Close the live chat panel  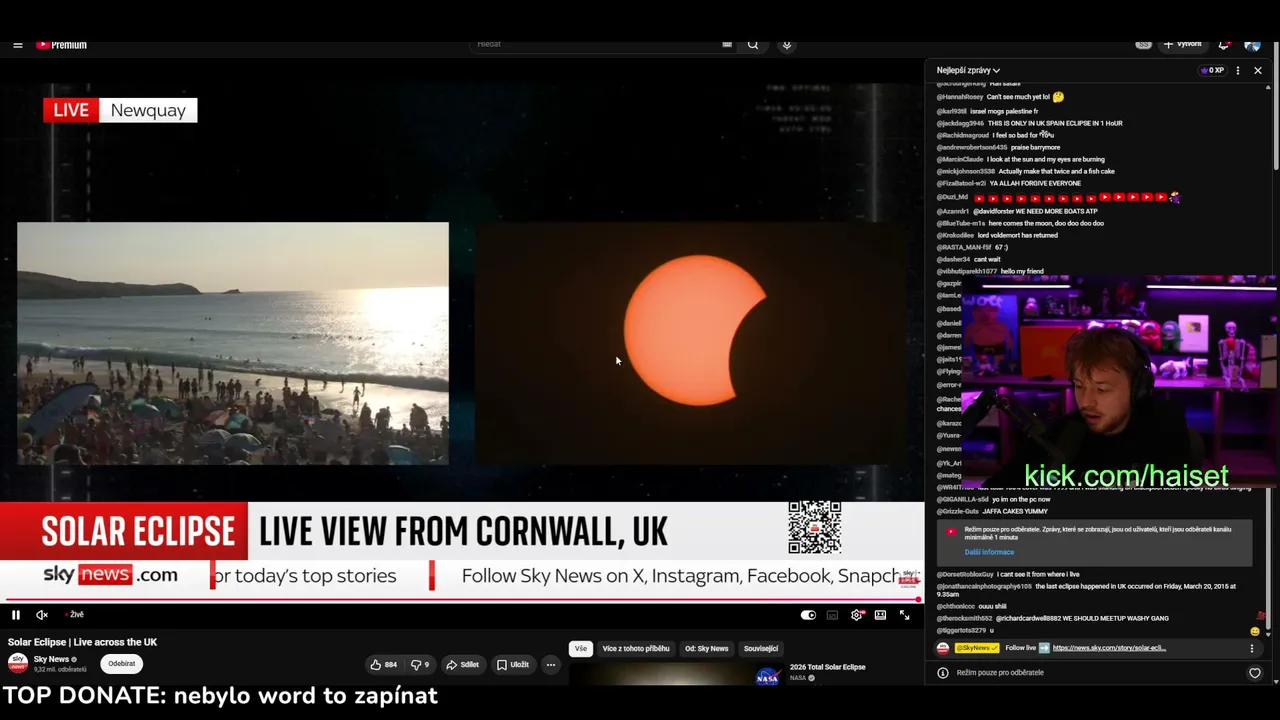[x=1258, y=71]
